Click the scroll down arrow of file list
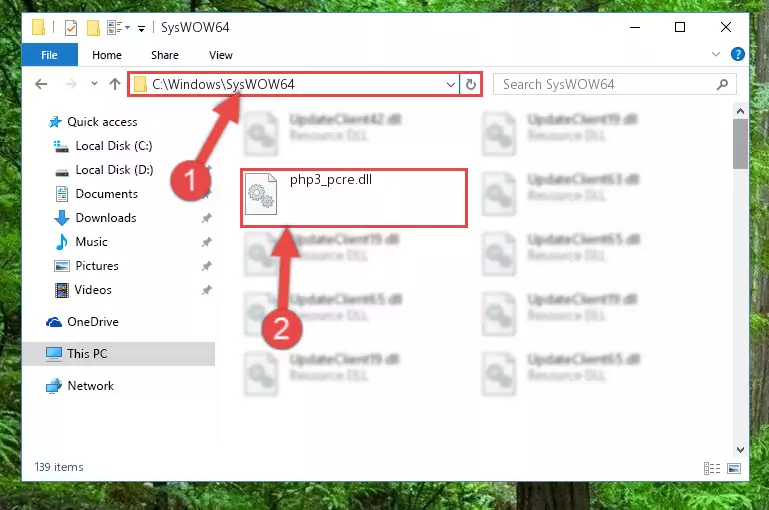The width and height of the screenshot is (769, 510). coord(741,450)
